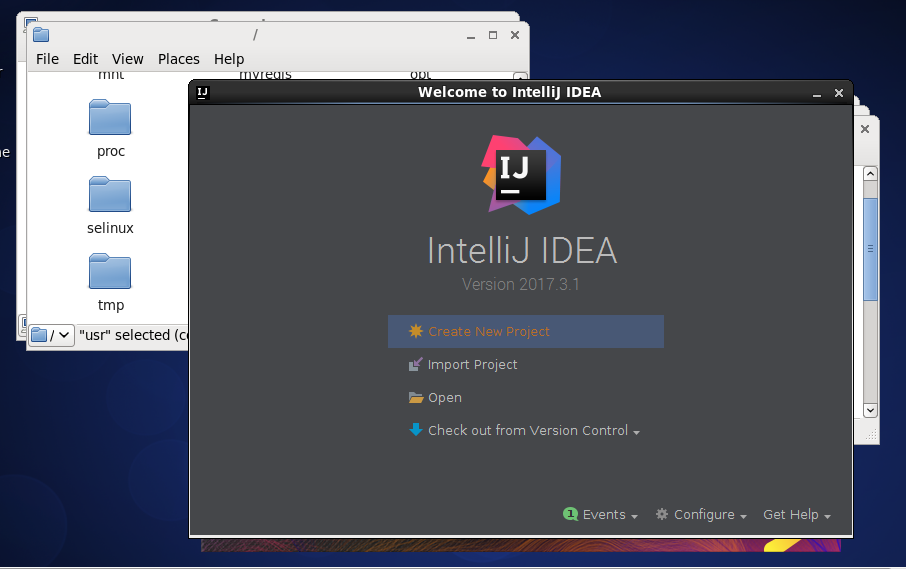Click the Configure gear icon
This screenshot has width=906, height=569.
click(662, 514)
